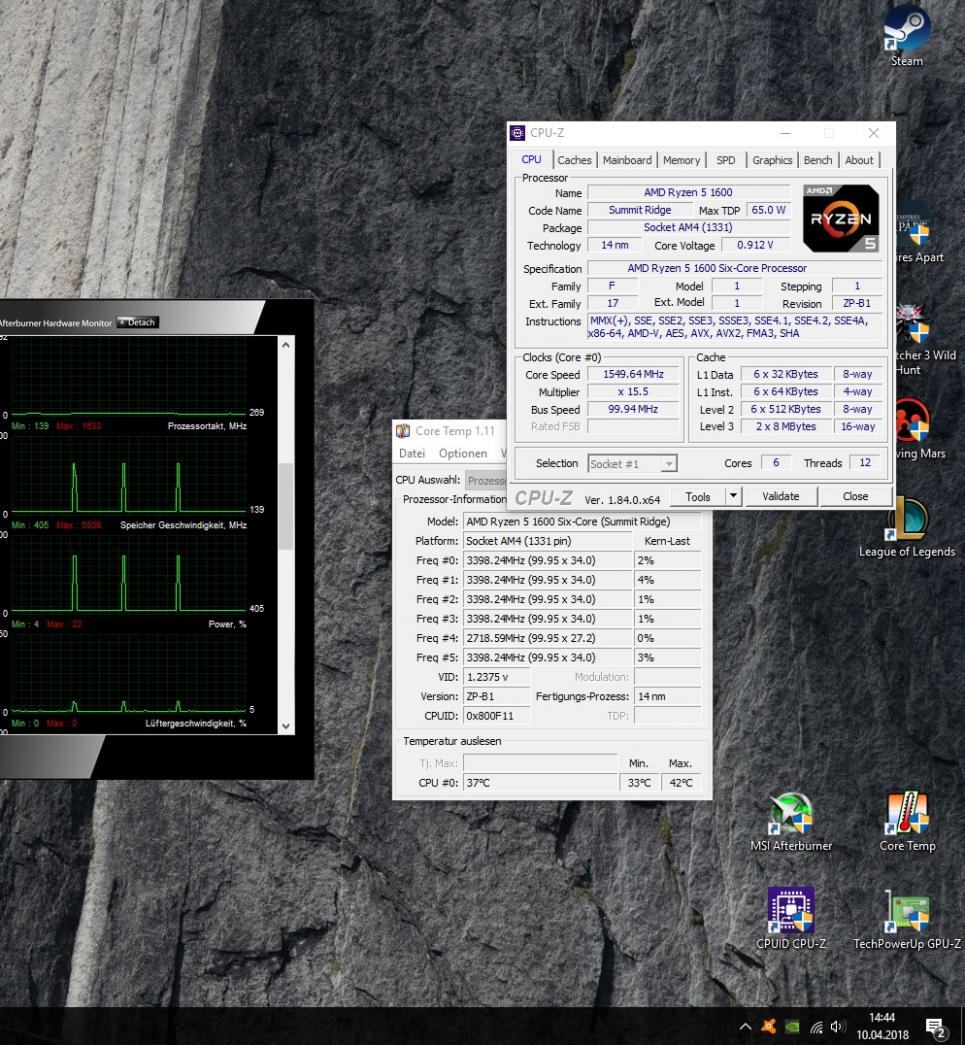Click the Cores value 6
The width and height of the screenshot is (965, 1045).
click(x=775, y=463)
